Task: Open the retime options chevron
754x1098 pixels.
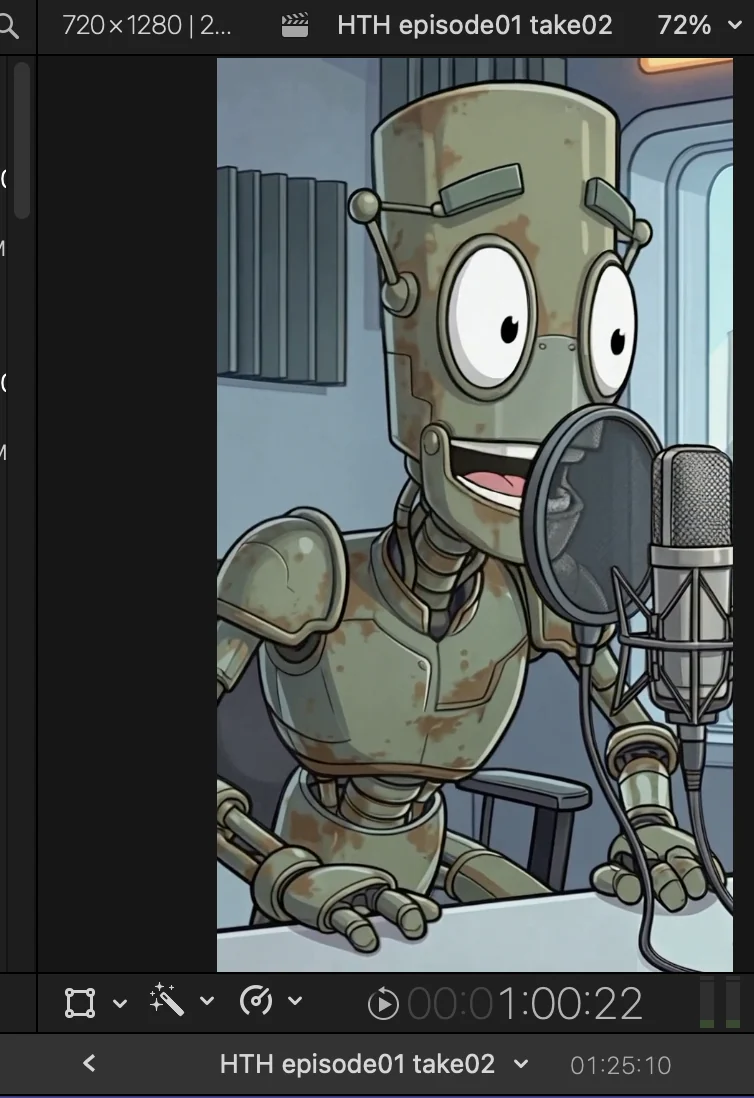Action: coord(295,1001)
